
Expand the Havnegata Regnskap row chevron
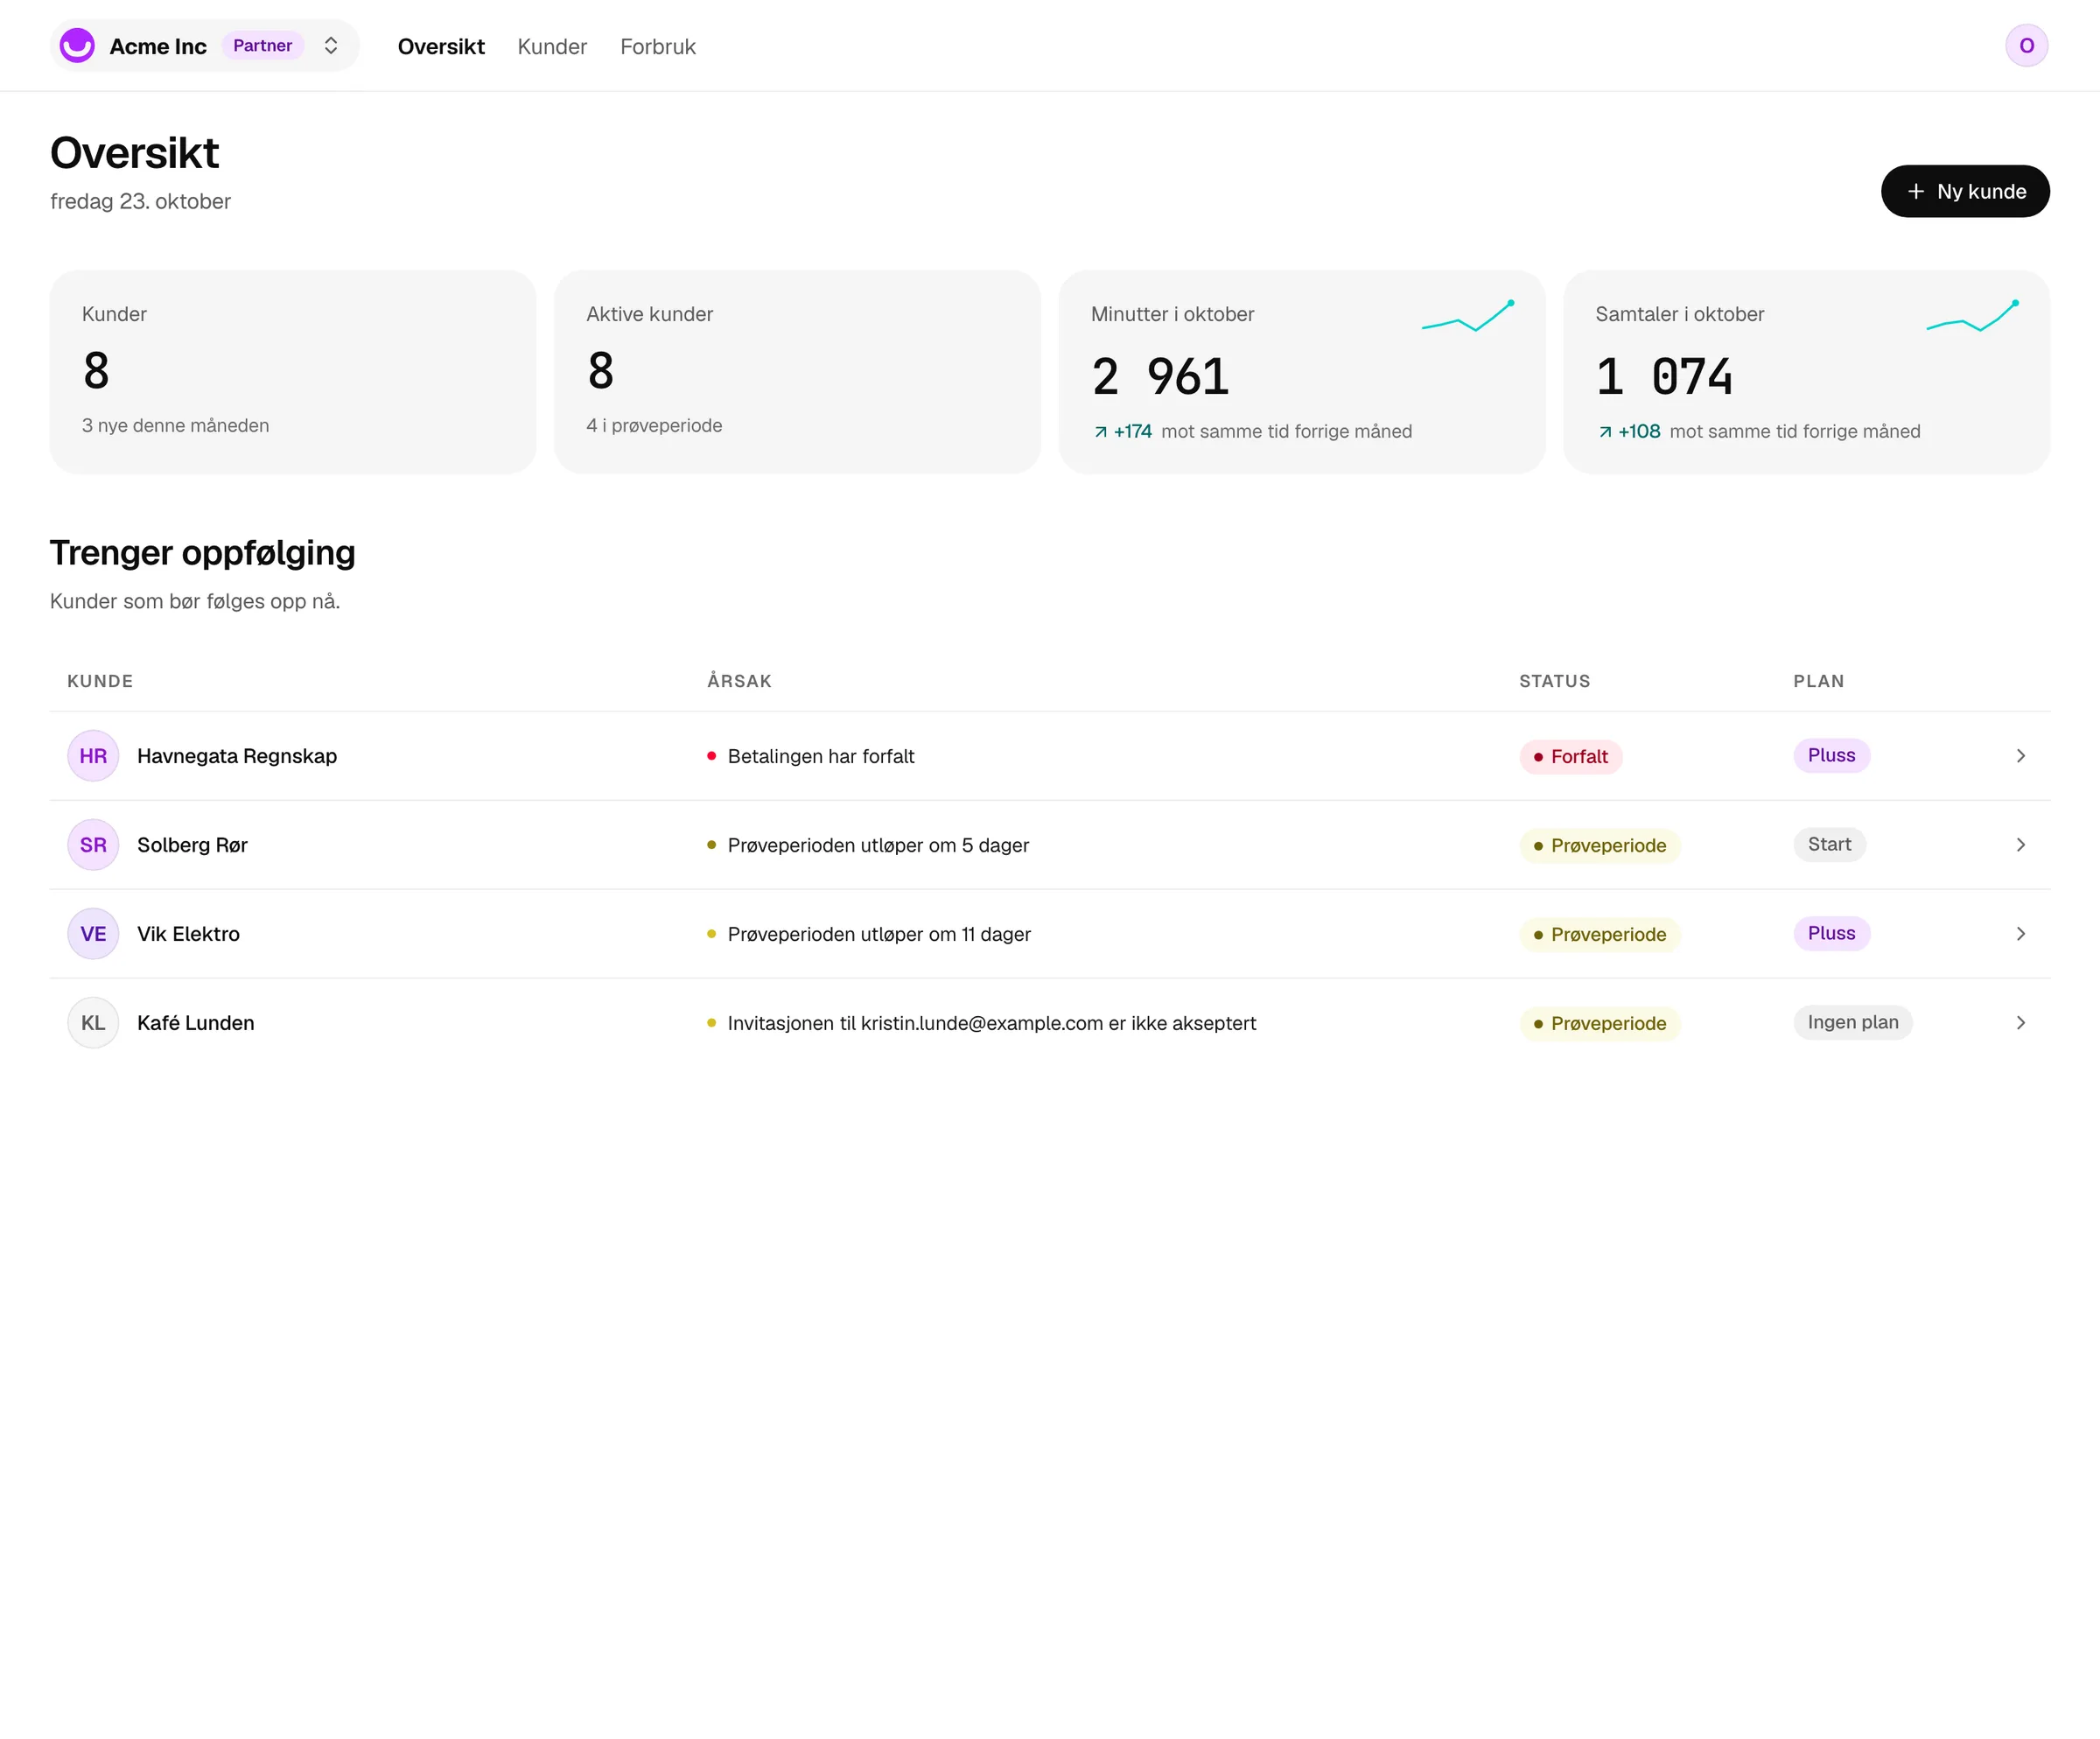coord(2021,756)
